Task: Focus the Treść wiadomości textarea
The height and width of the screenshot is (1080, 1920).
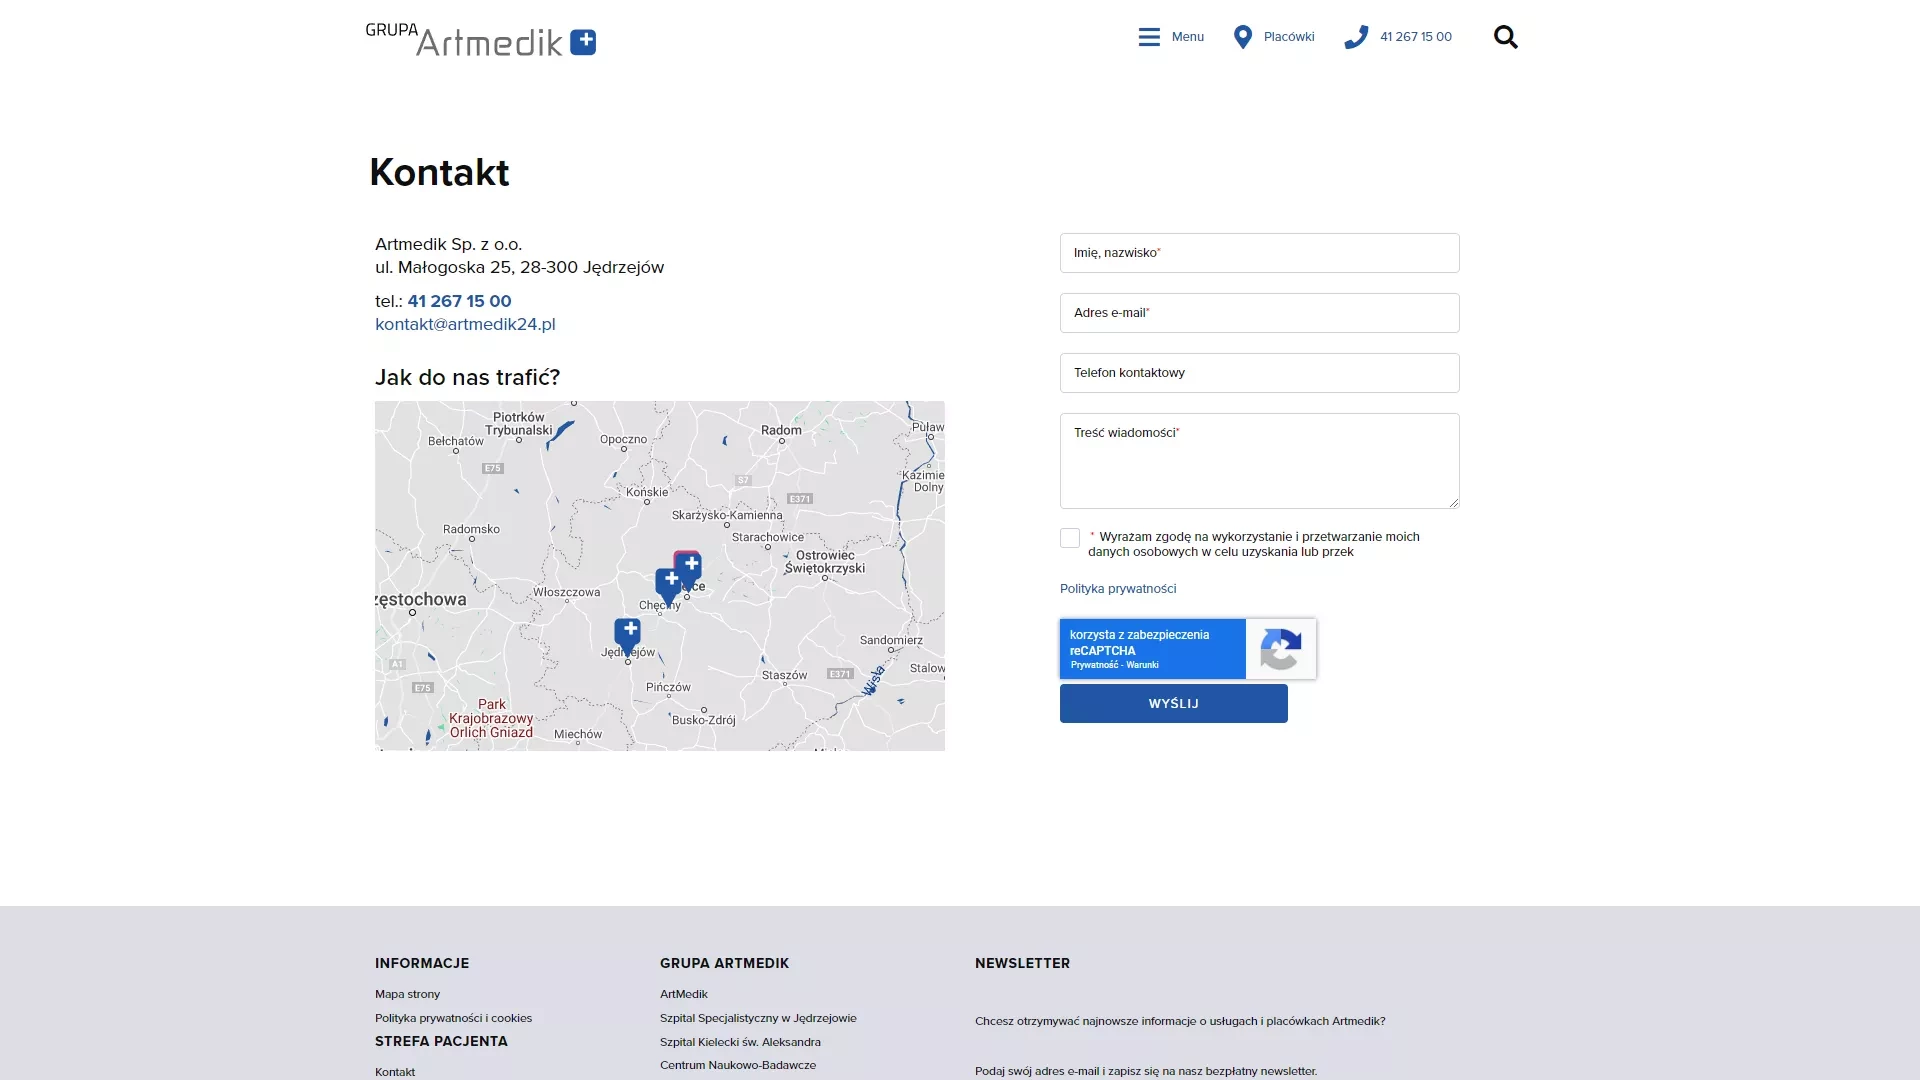Action: [1260, 461]
